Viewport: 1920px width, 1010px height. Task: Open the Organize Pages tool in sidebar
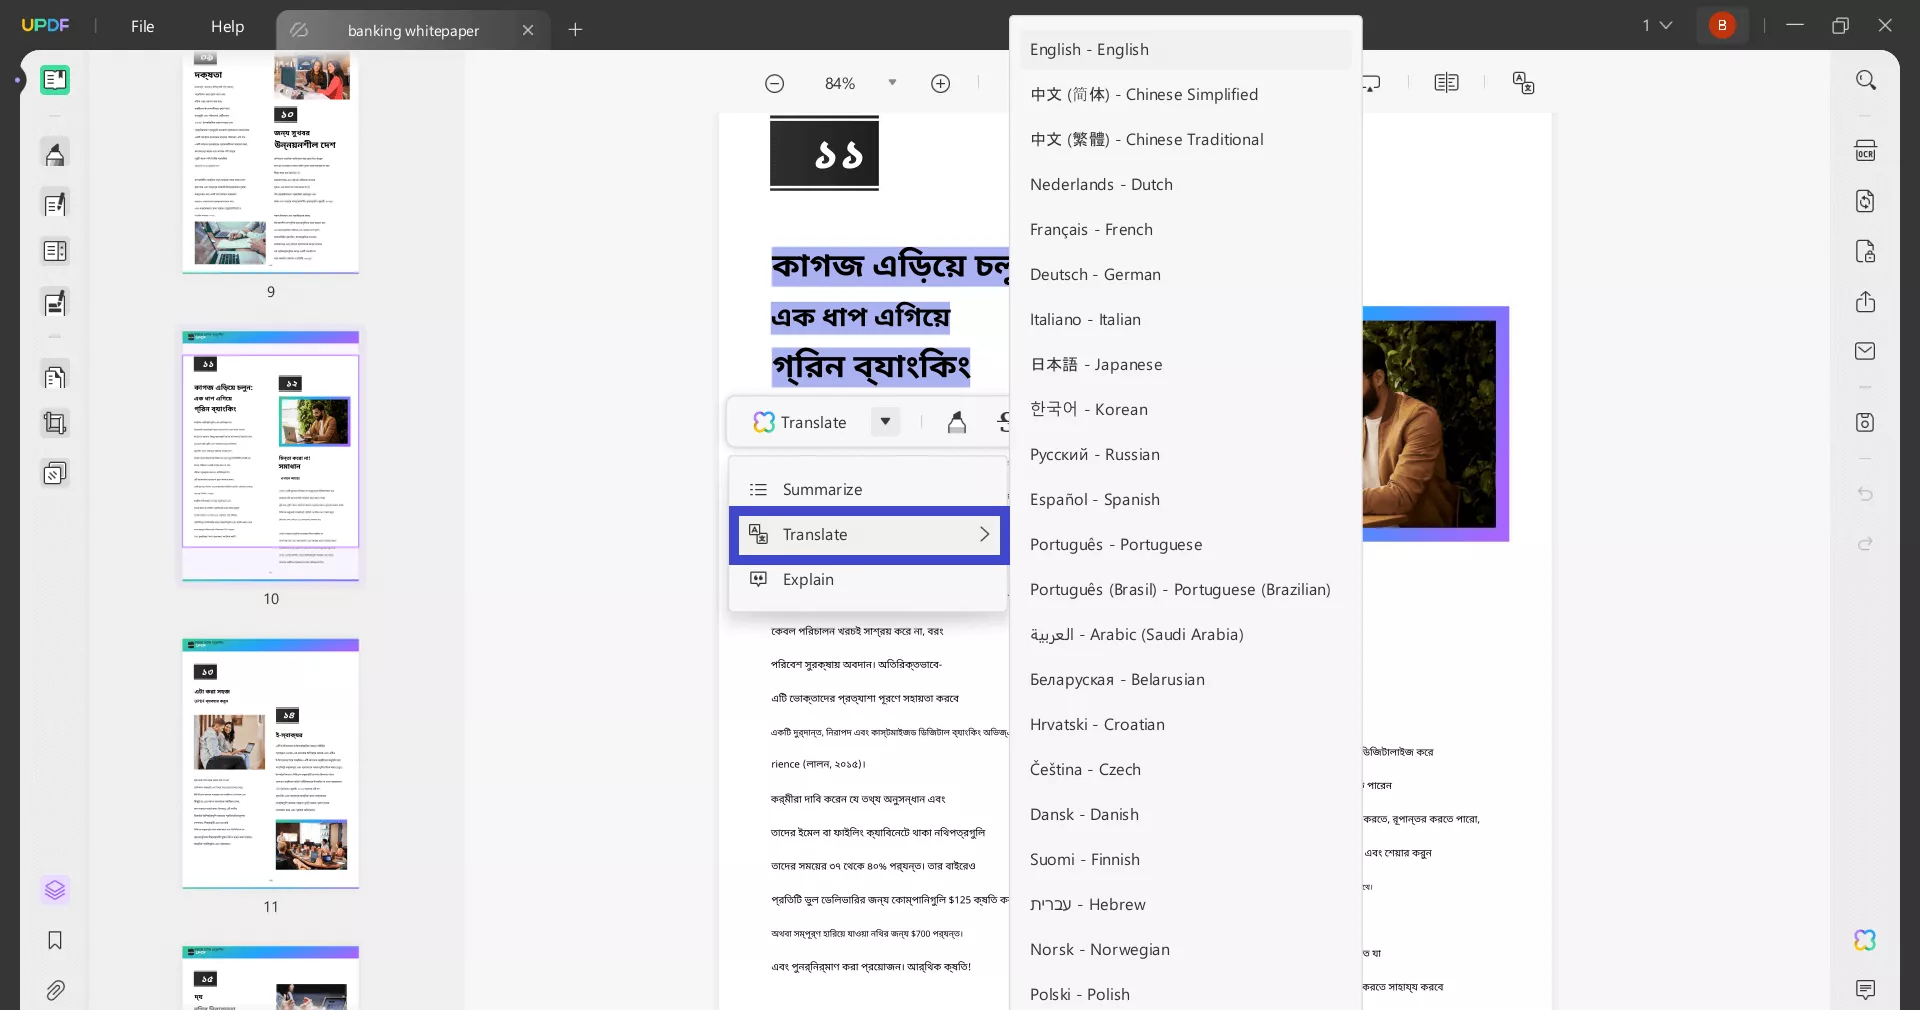tap(55, 252)
